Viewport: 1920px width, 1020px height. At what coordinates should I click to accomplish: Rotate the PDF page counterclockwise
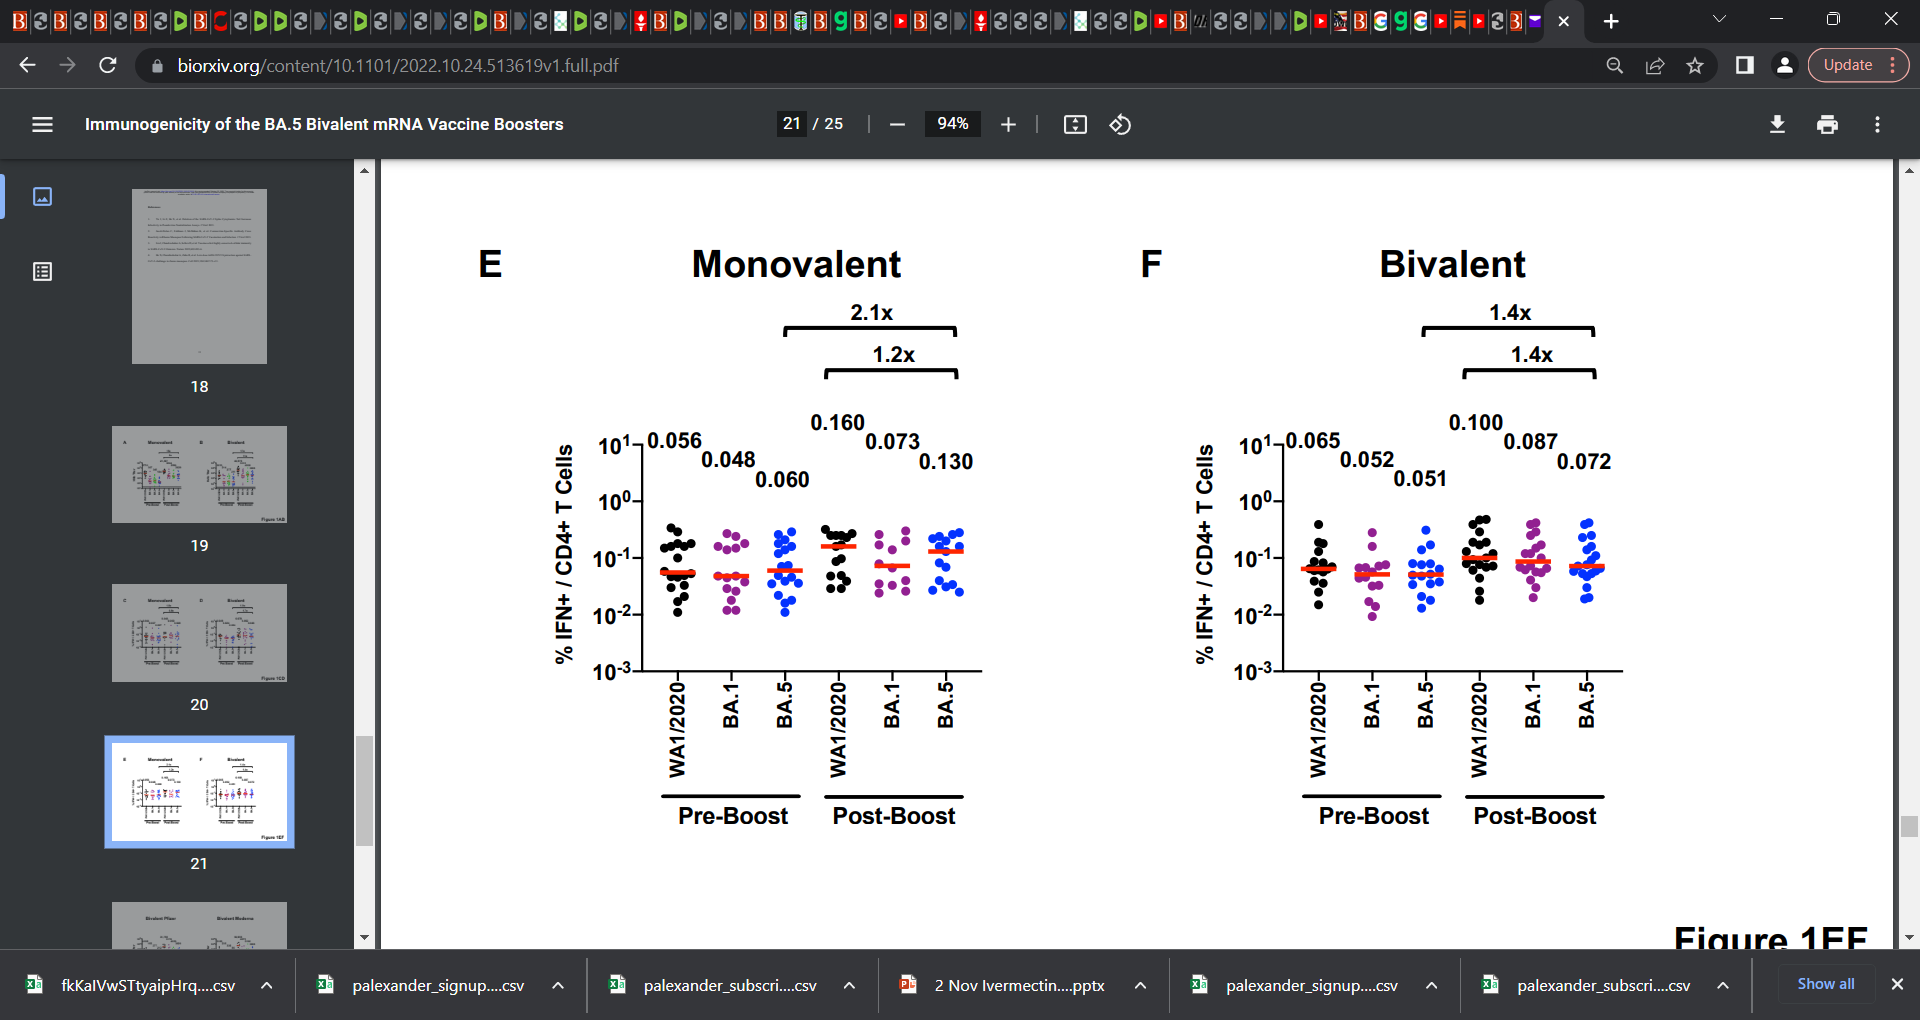point(1120,124)
